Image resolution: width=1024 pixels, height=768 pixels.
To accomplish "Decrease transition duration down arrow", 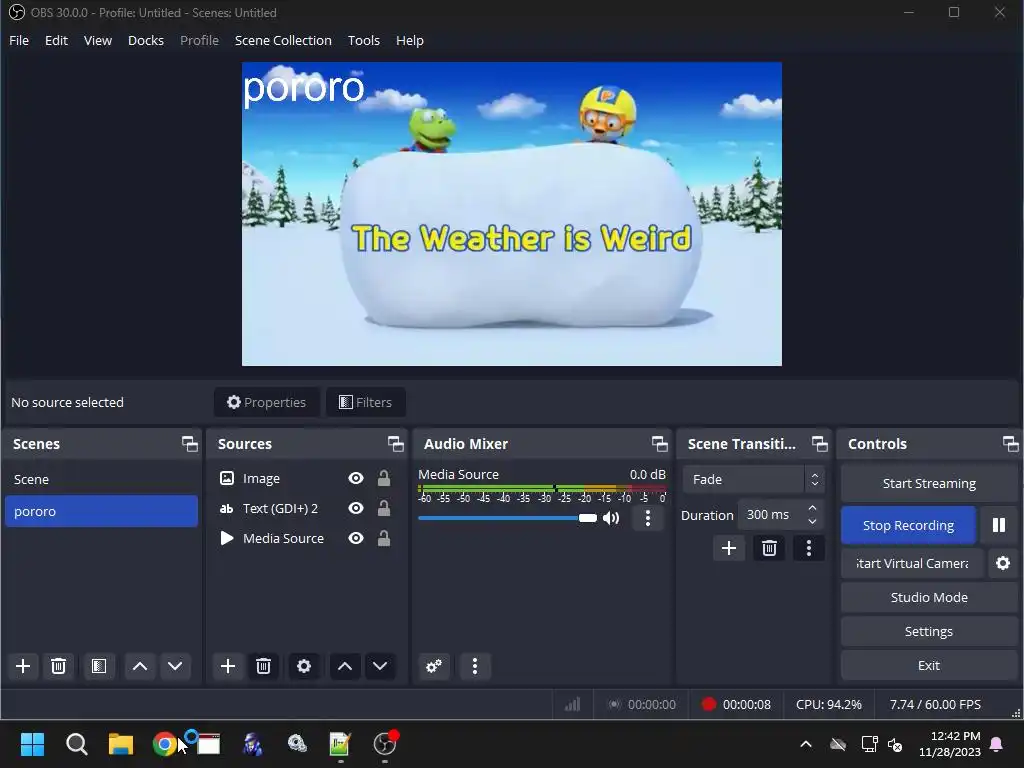I will point(812,521).
